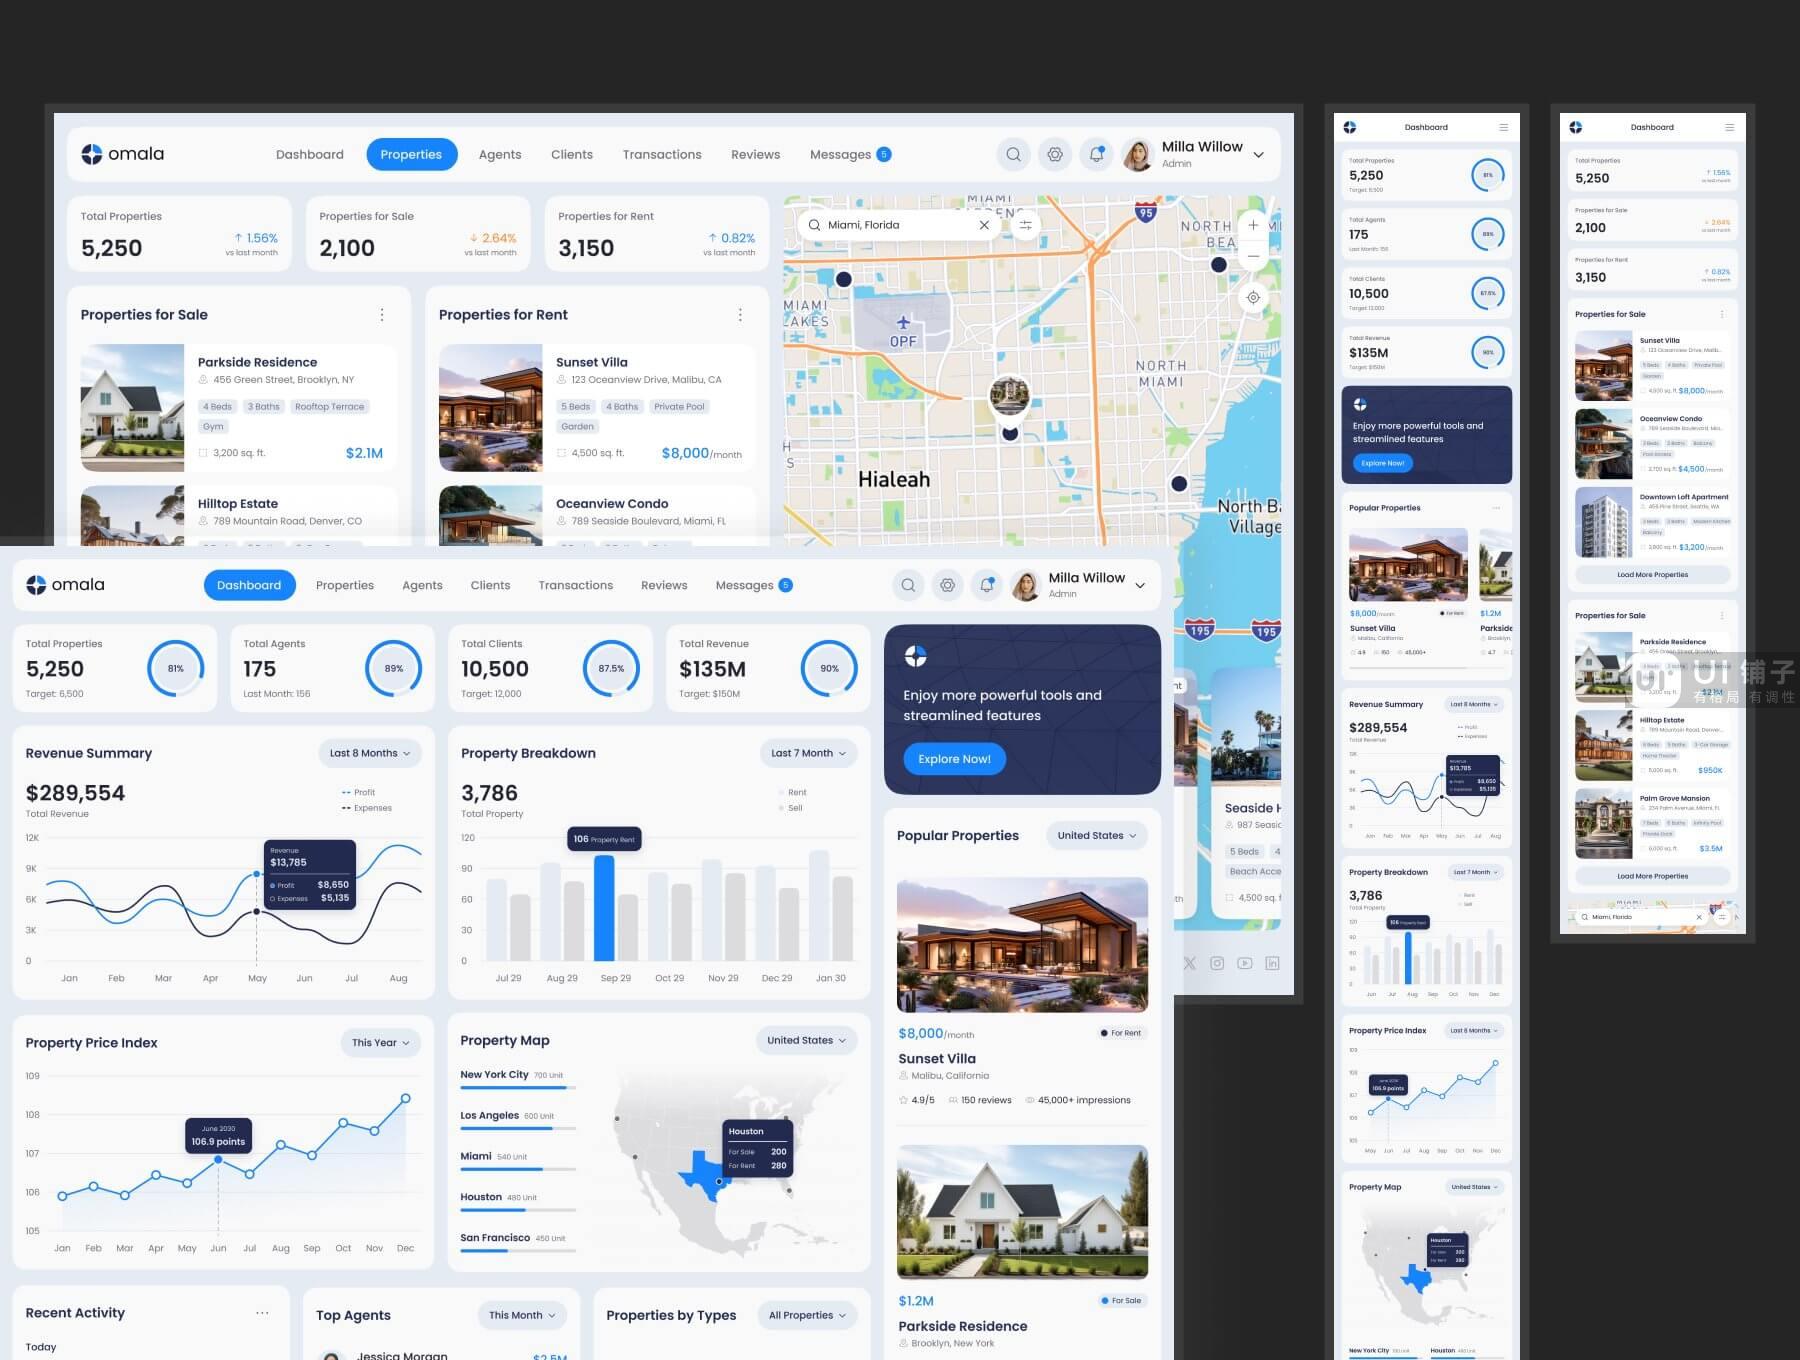Viewport: 1800px width, 1360px height.
Task: Open This Month dropdown in Top Agents
Action: (522, 1315)
